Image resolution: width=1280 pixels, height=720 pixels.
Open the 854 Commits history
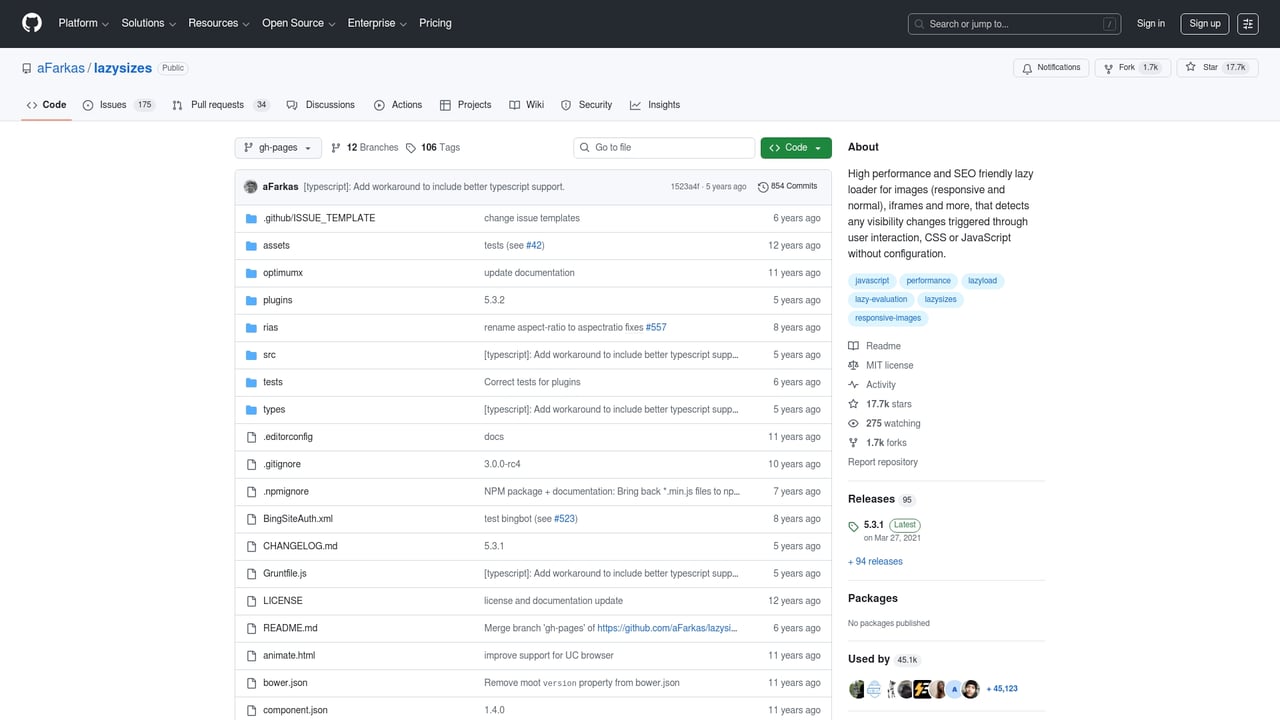click(788, 186)
